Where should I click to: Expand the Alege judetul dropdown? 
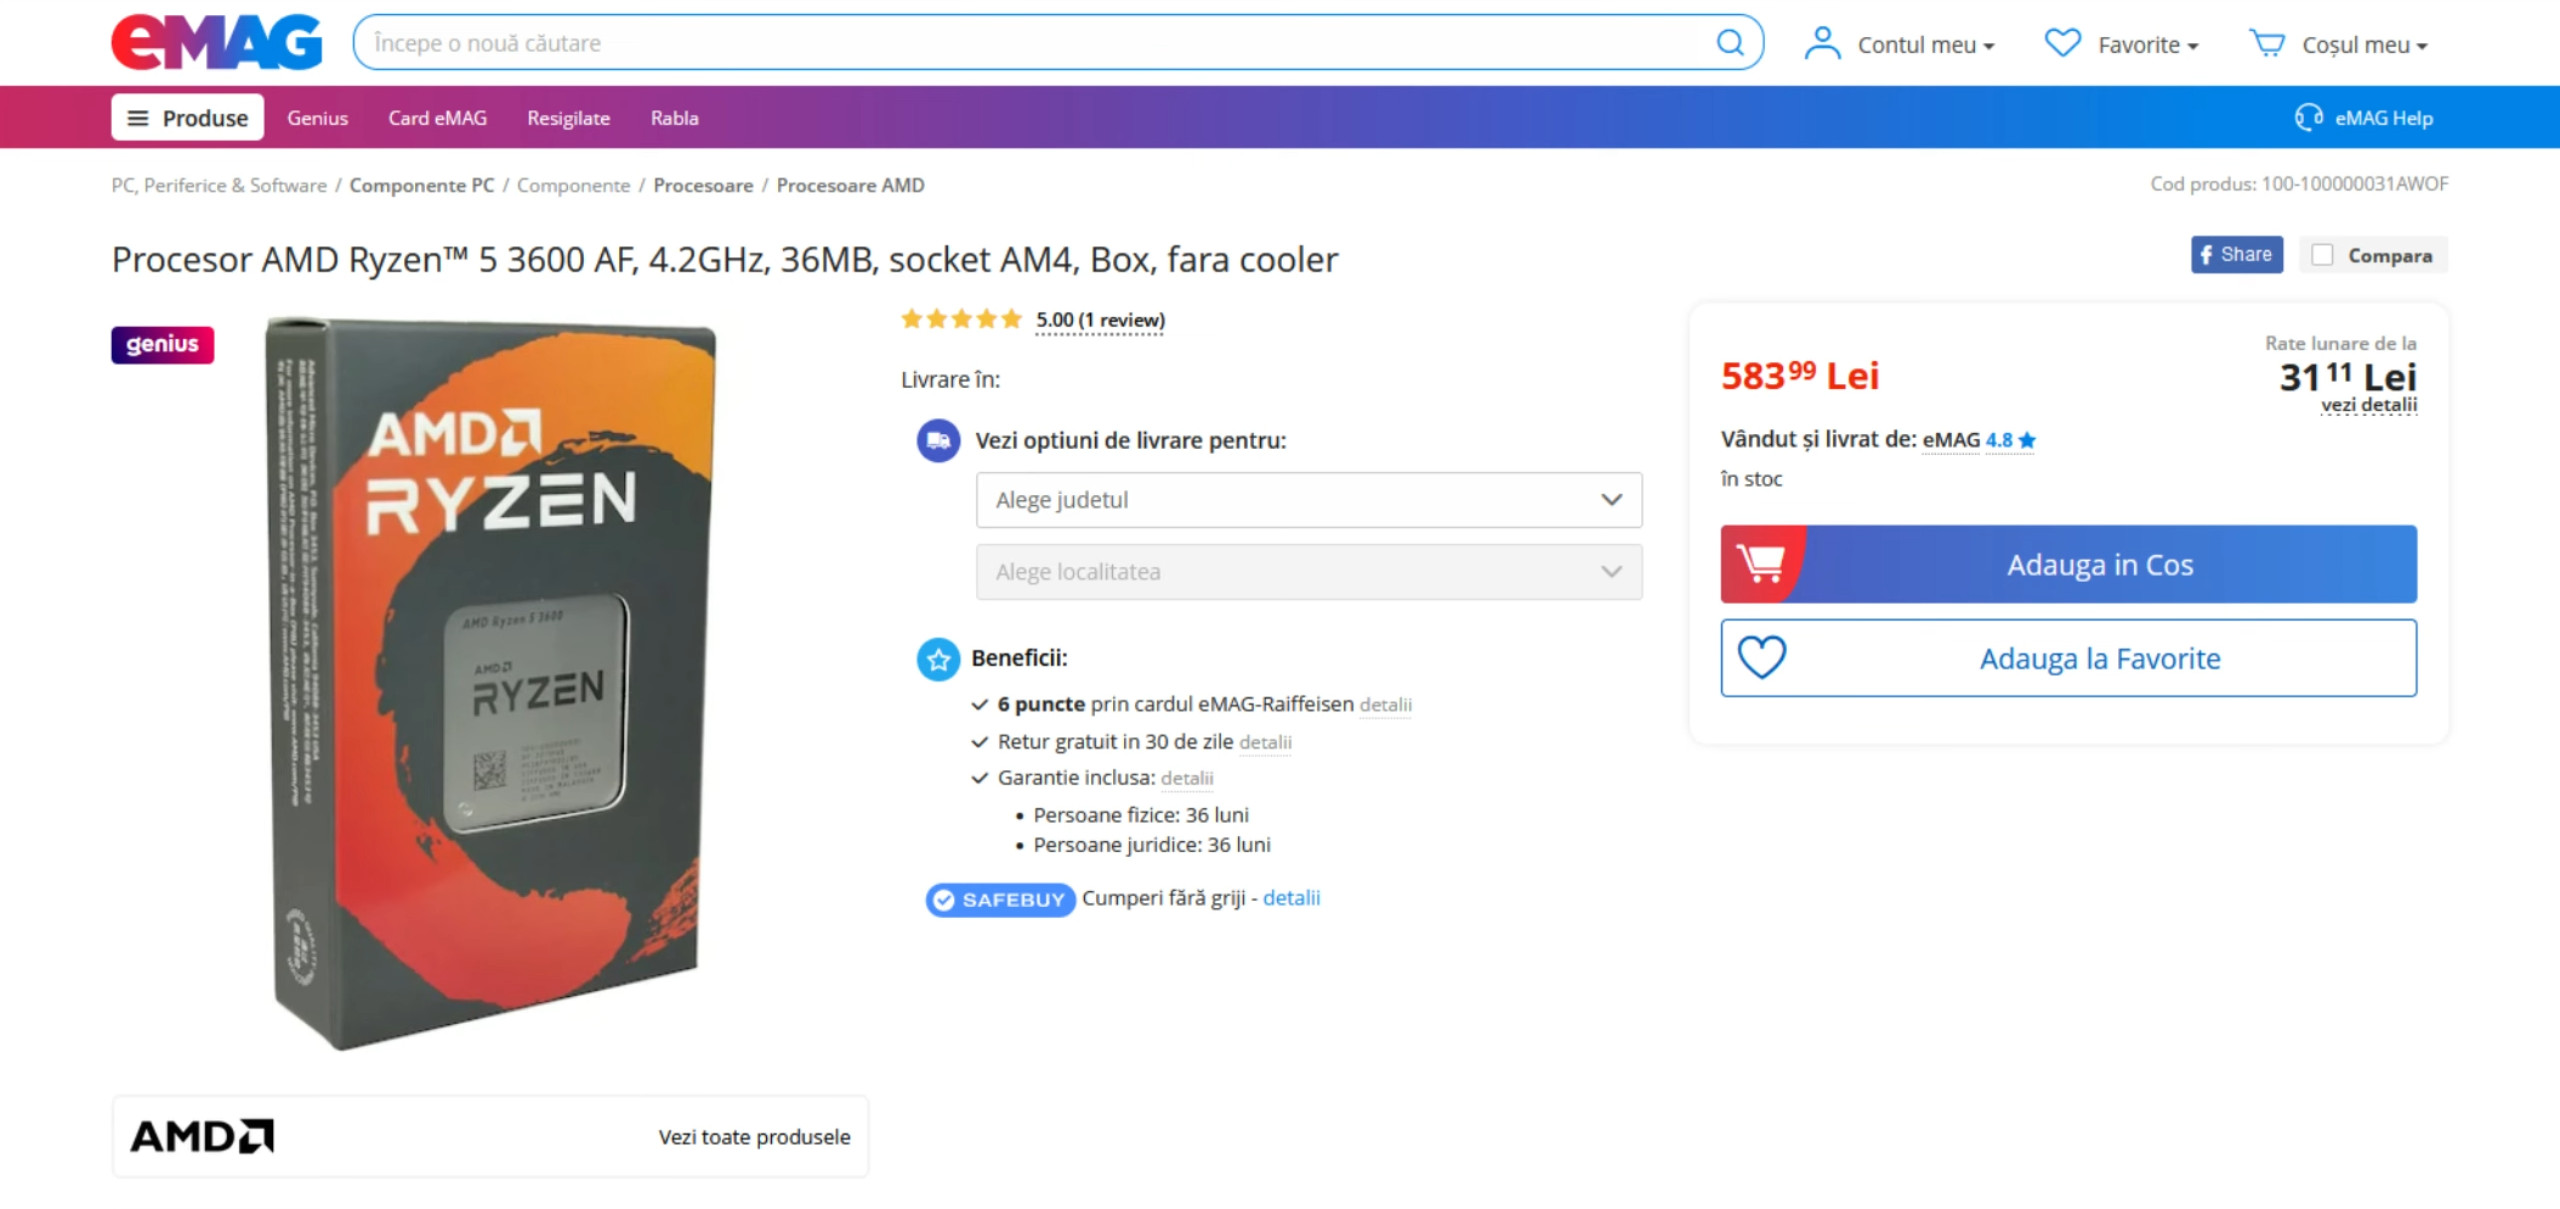point(1308,500)
